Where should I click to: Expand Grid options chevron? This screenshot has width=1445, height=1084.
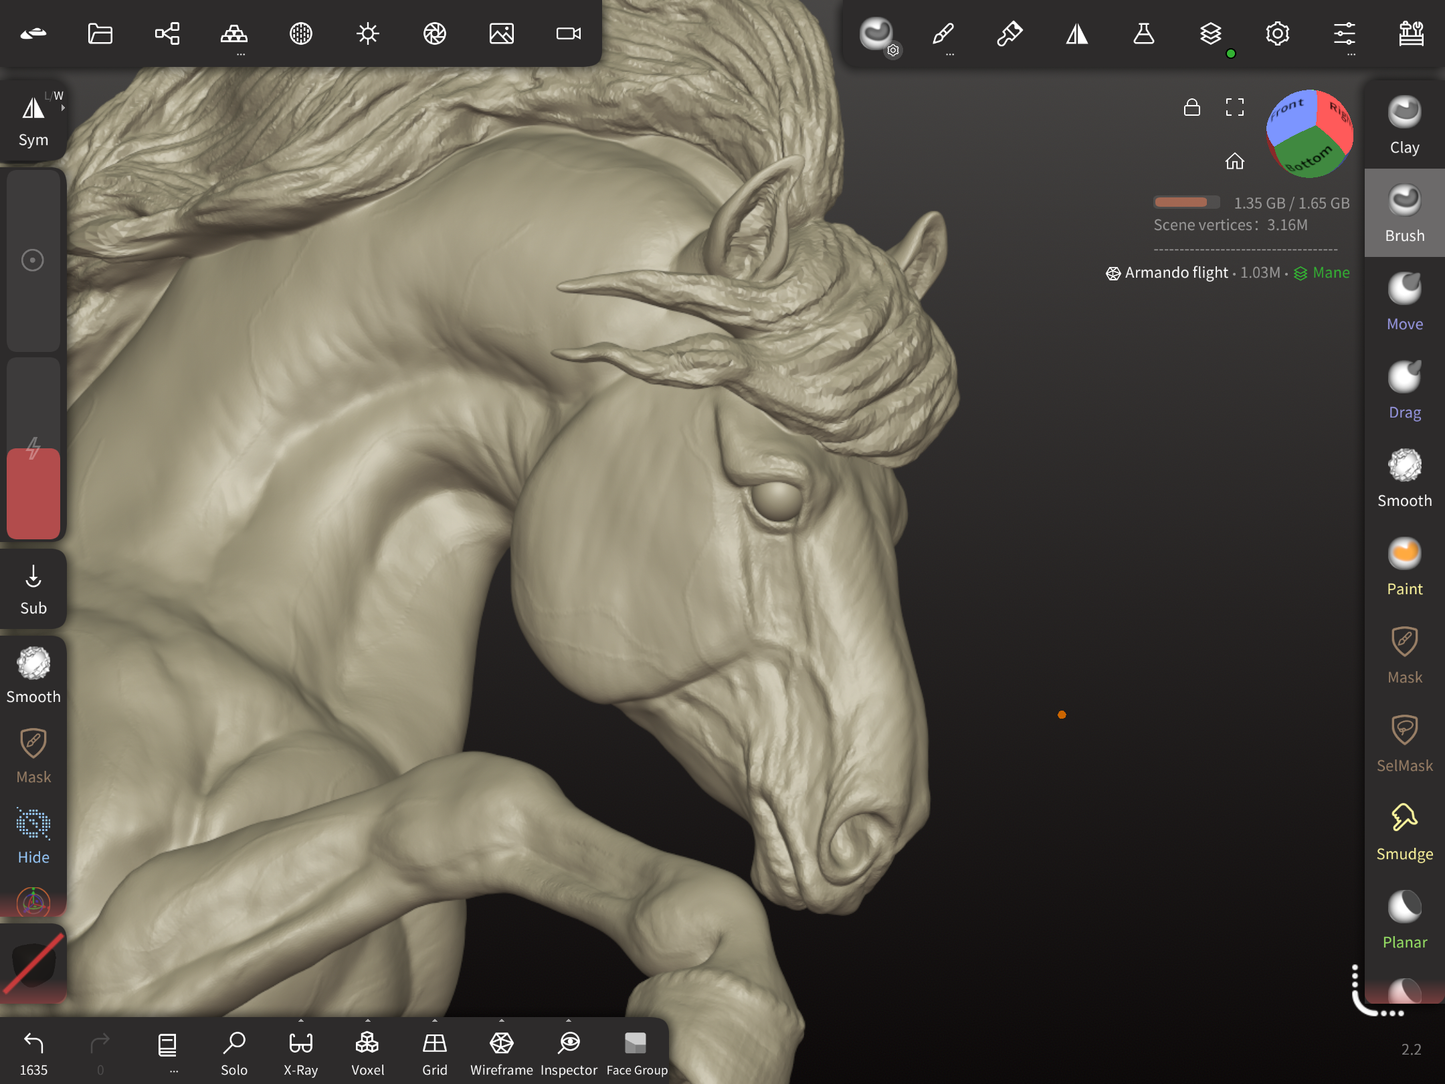tap(435, 1021)
